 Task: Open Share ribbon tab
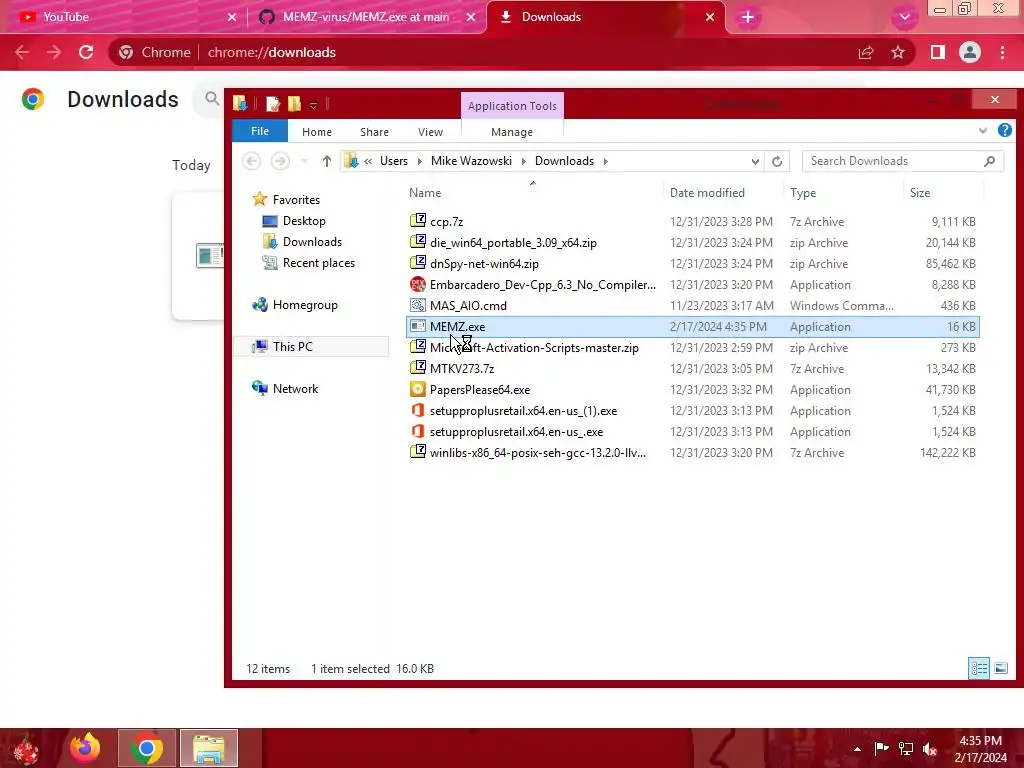coord(374,132)
